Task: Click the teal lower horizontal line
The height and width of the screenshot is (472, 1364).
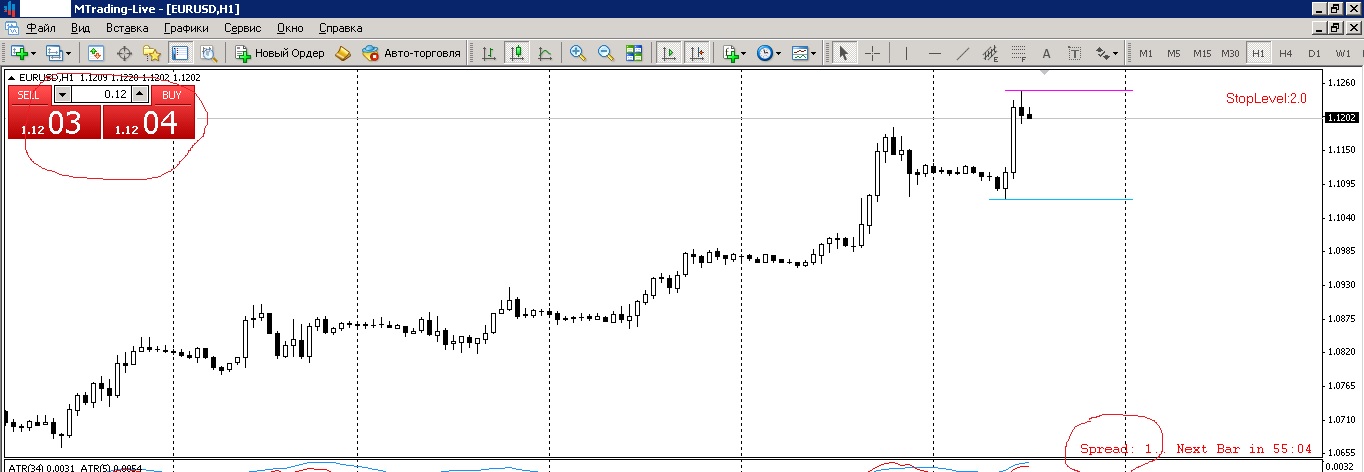Action: coord(1061,199)
